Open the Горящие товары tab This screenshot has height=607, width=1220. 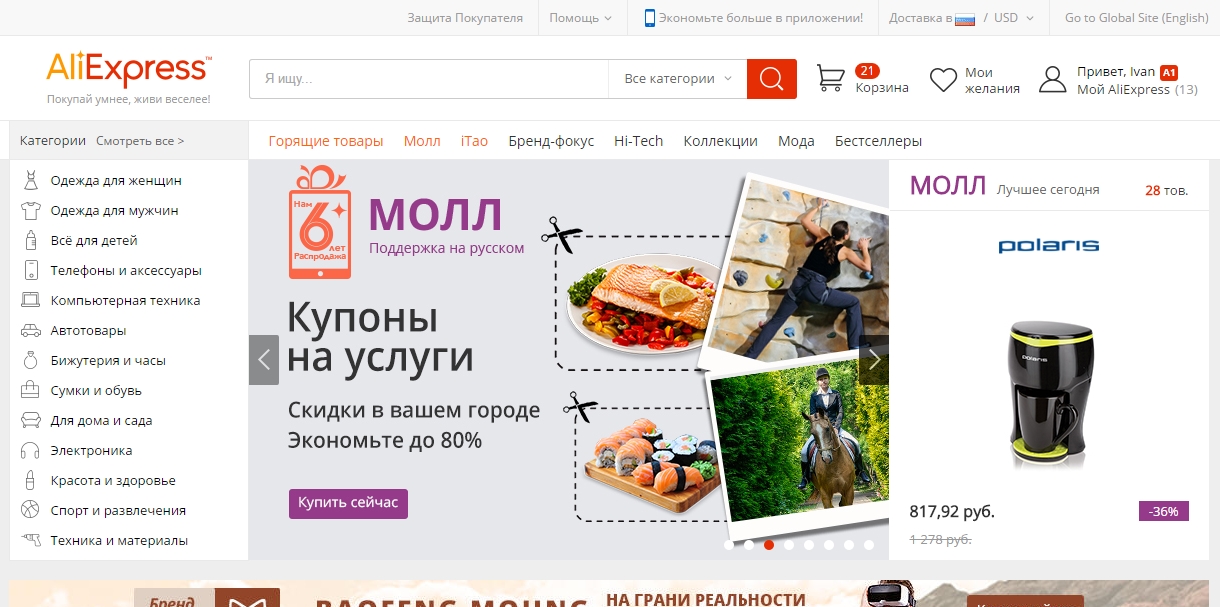[x=326, y=141]
